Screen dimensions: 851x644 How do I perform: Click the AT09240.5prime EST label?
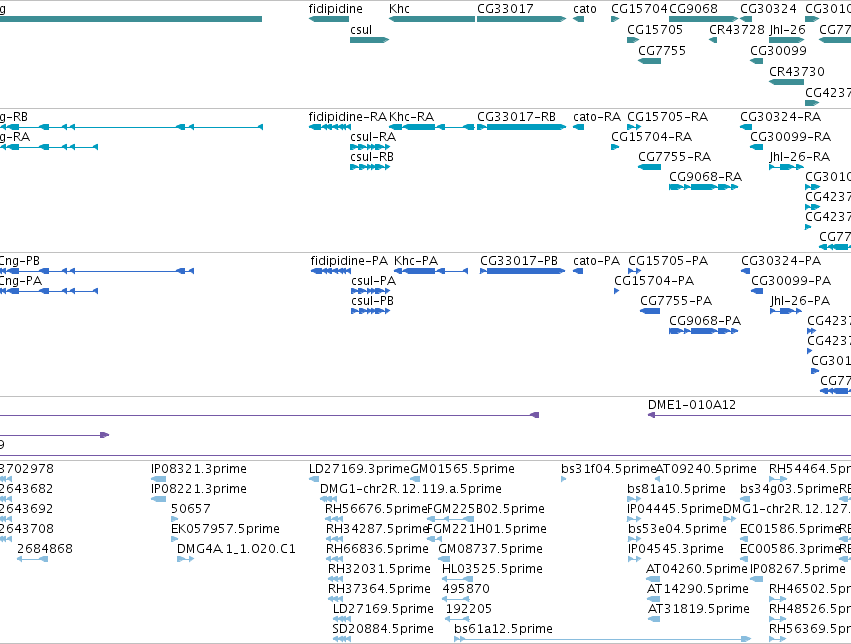click(706, 469)
